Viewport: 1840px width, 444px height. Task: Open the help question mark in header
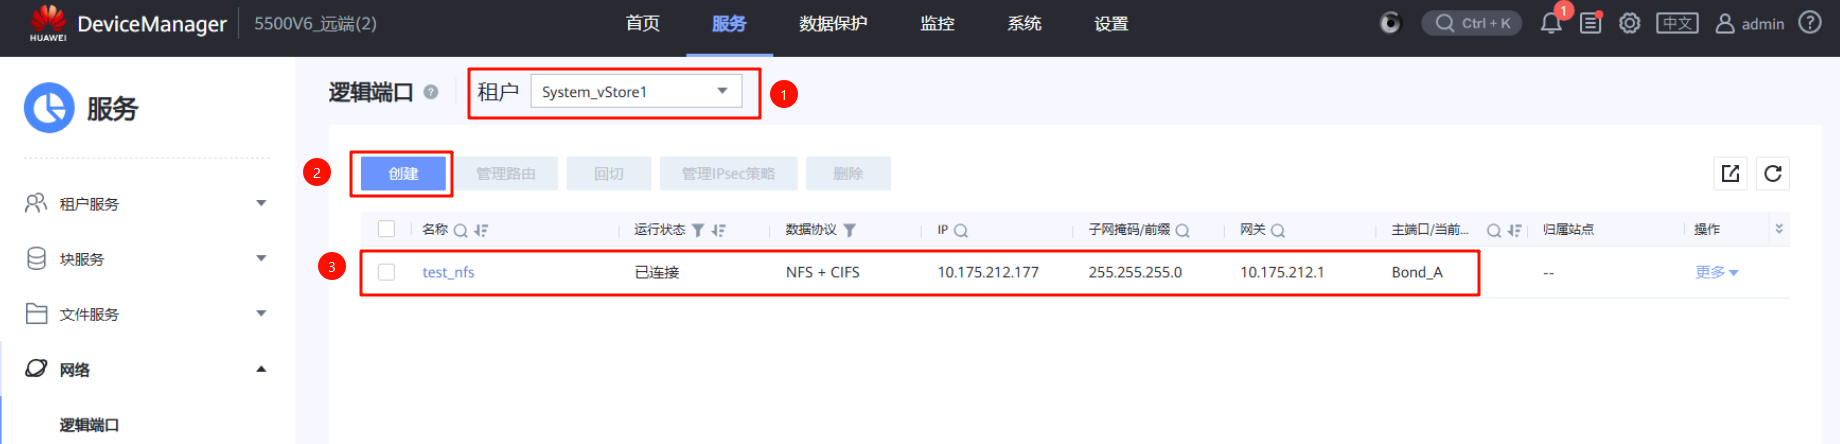click(x=1809, y=23)
